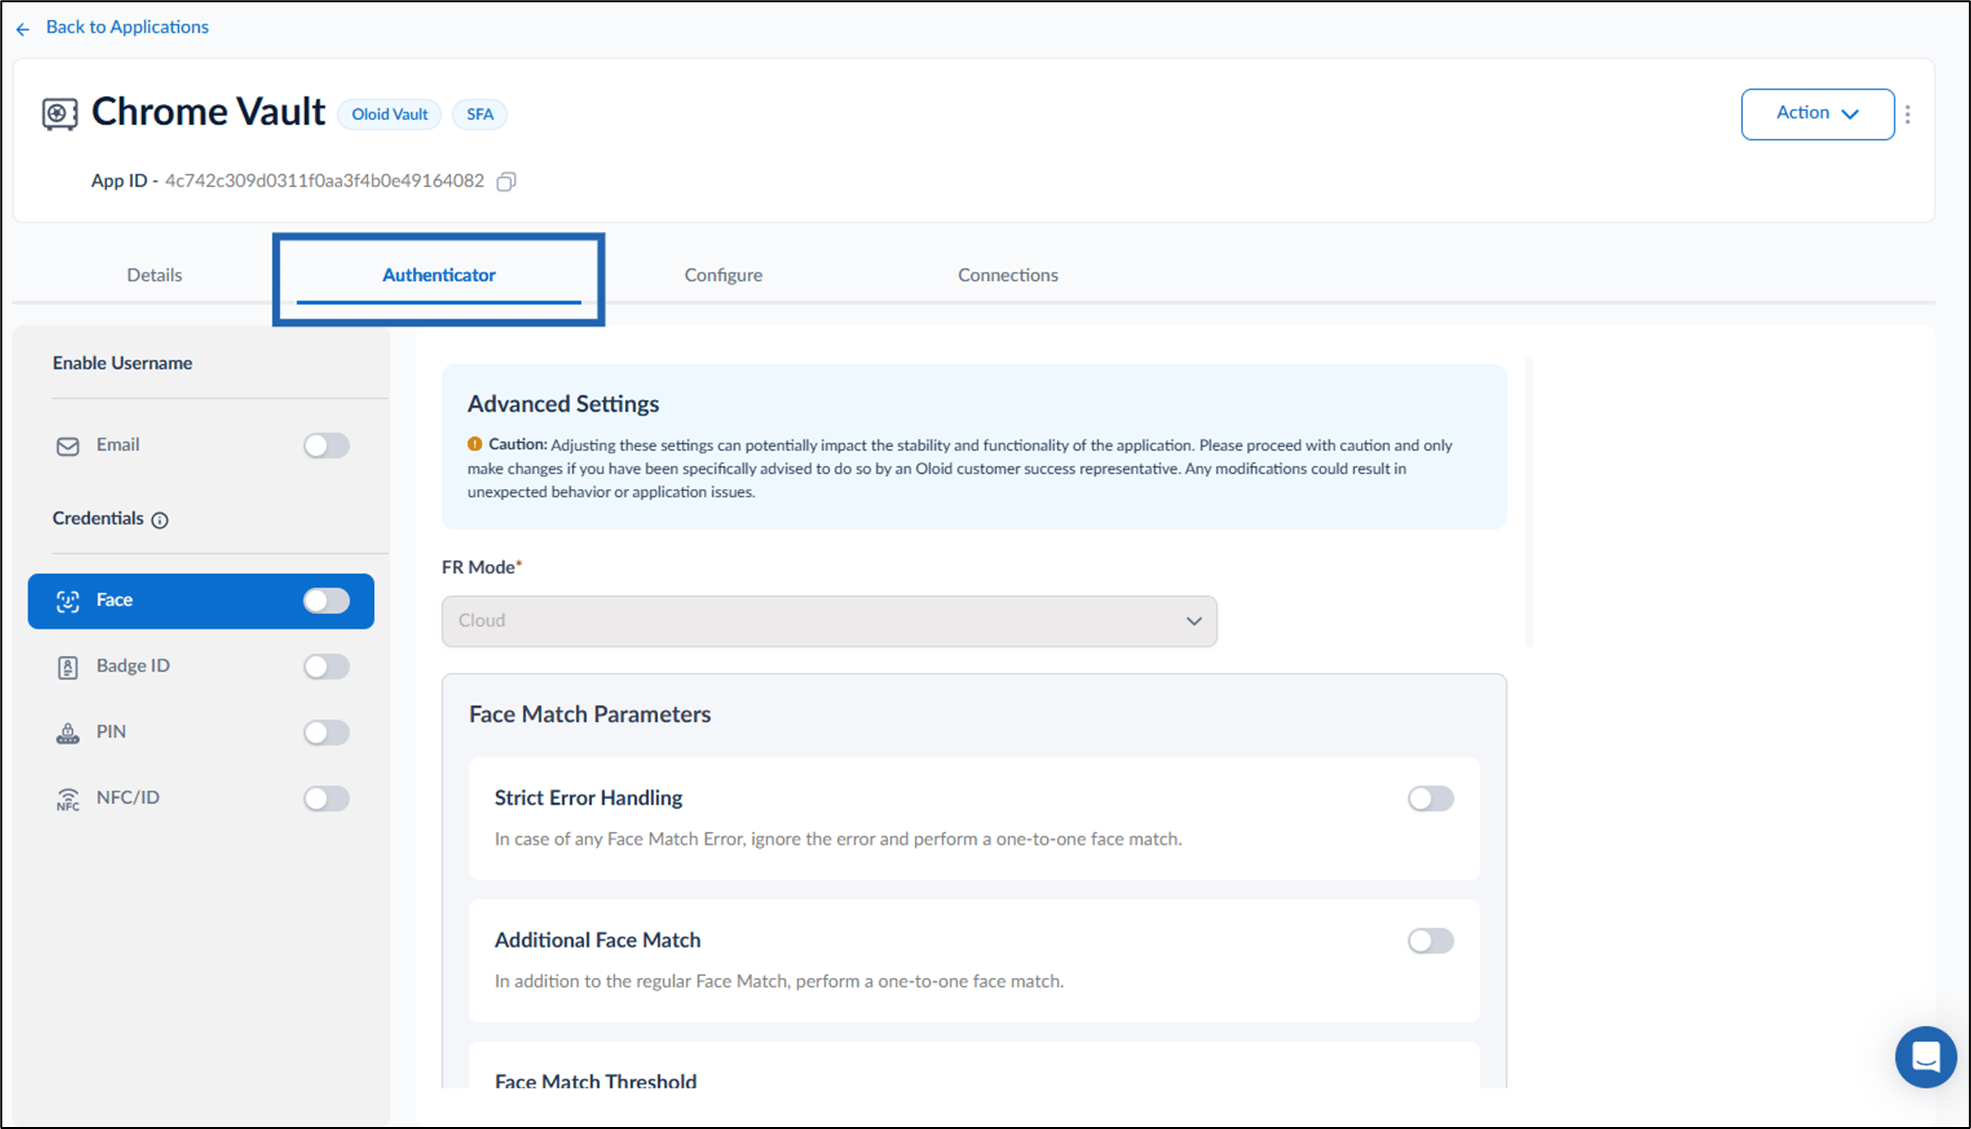Click the Email envelope icon
The height and width of the screenshot is (1129, 1971).
point(67,446)
